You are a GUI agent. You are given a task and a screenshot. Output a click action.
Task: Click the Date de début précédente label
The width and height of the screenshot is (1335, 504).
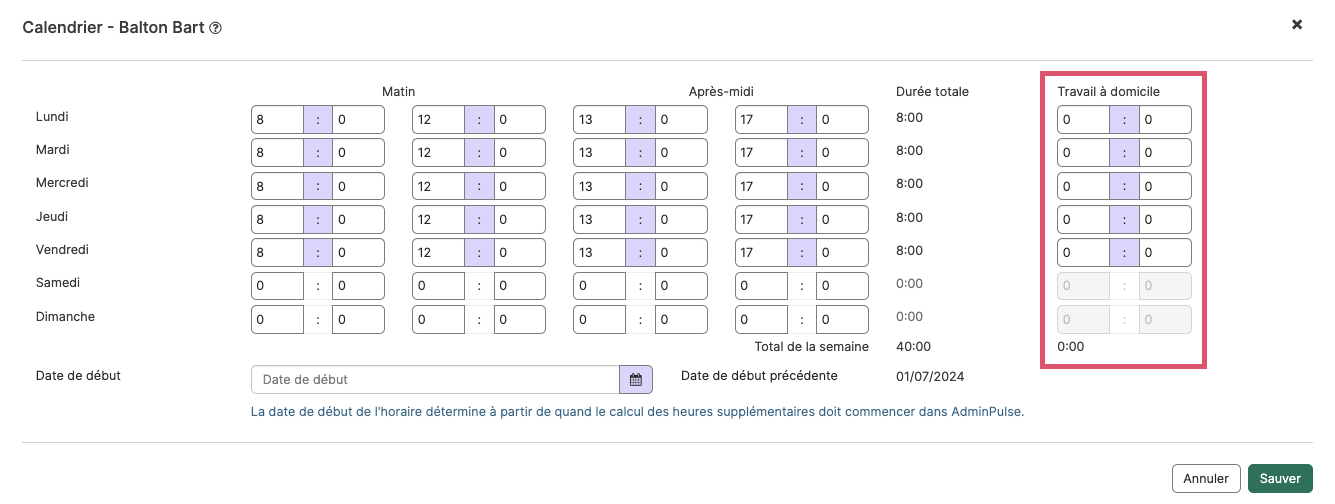pos(759,376)
